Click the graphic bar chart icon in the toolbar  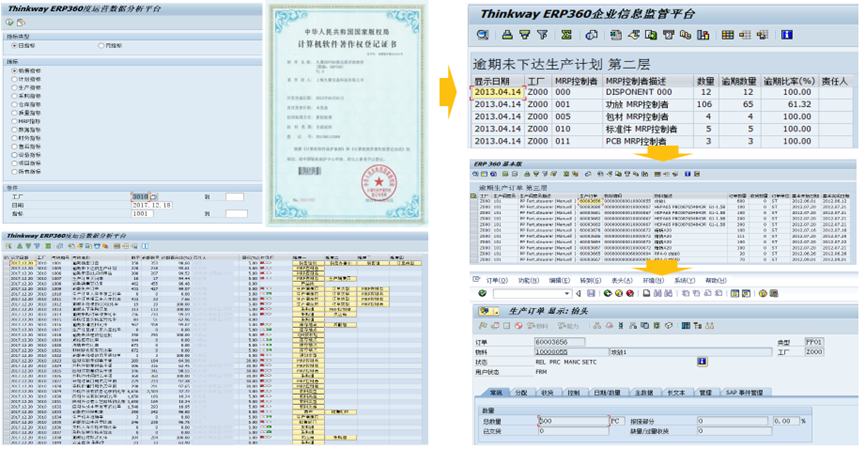tap(703, 35)
